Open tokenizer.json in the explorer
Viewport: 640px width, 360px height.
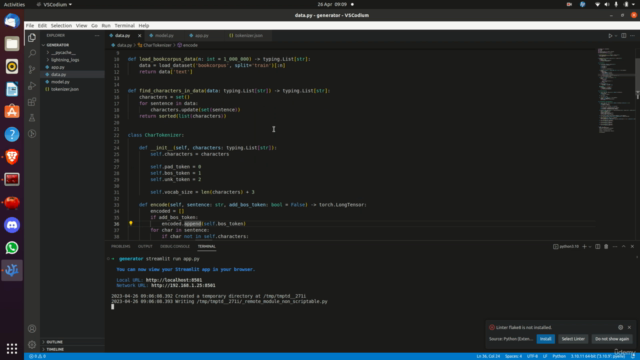pyautogui.click(x=64, y=89)
